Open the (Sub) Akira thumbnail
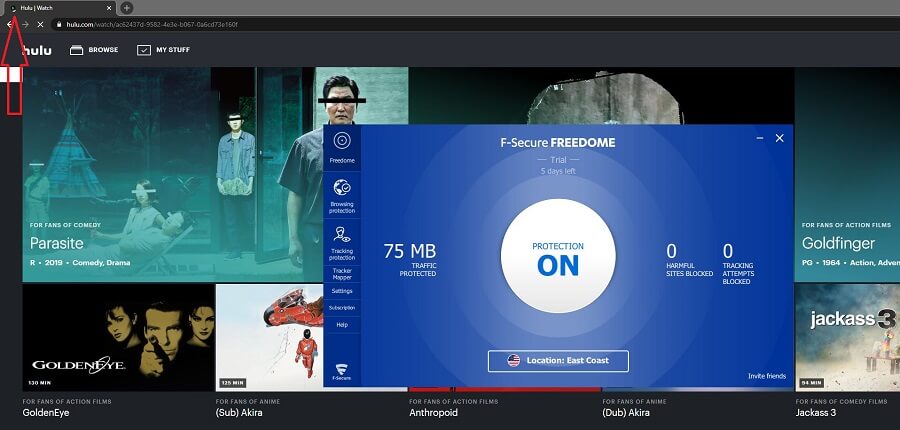 pos(269,338)
